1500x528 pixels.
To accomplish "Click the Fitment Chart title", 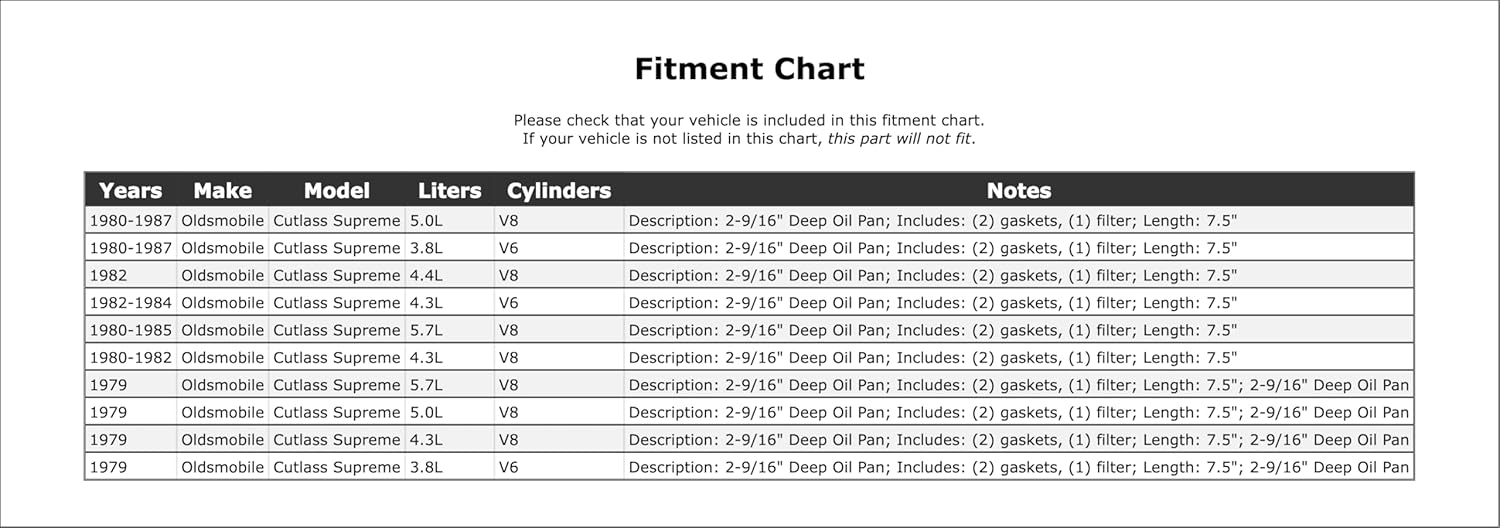I will click(x=749, y=69).
